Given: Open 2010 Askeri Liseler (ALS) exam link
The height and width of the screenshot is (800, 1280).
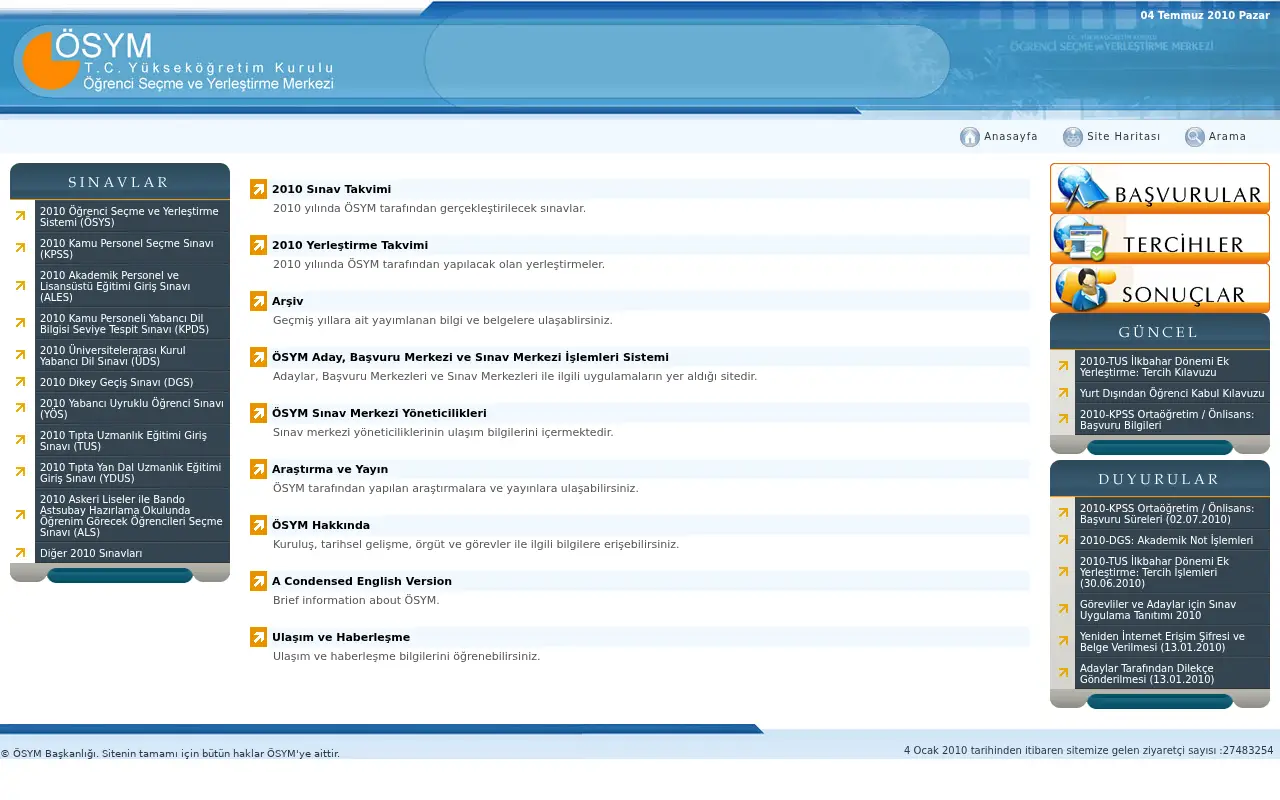Looking at the screenshot, I should pyautogui.click(x=132, y=515).
